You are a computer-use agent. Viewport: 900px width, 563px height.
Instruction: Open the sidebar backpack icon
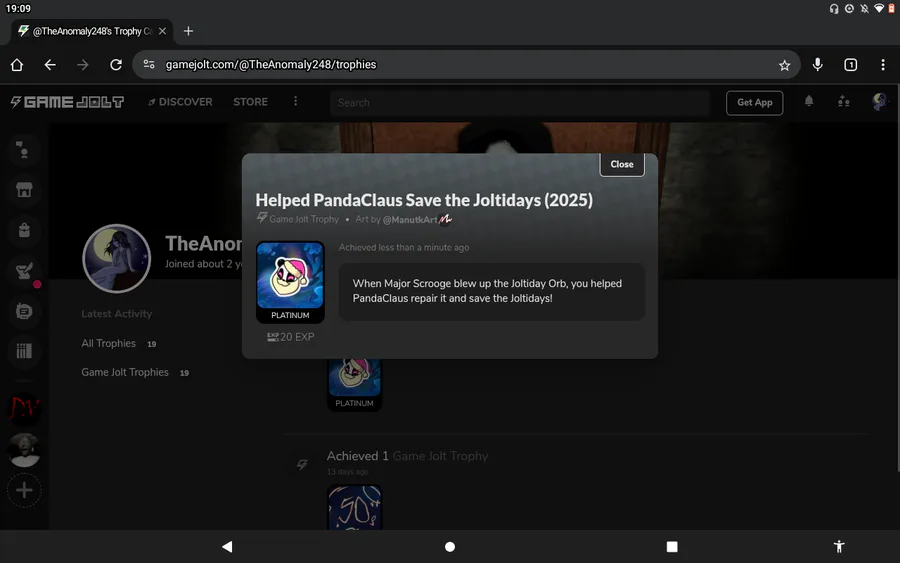click(x=24, y=230)
